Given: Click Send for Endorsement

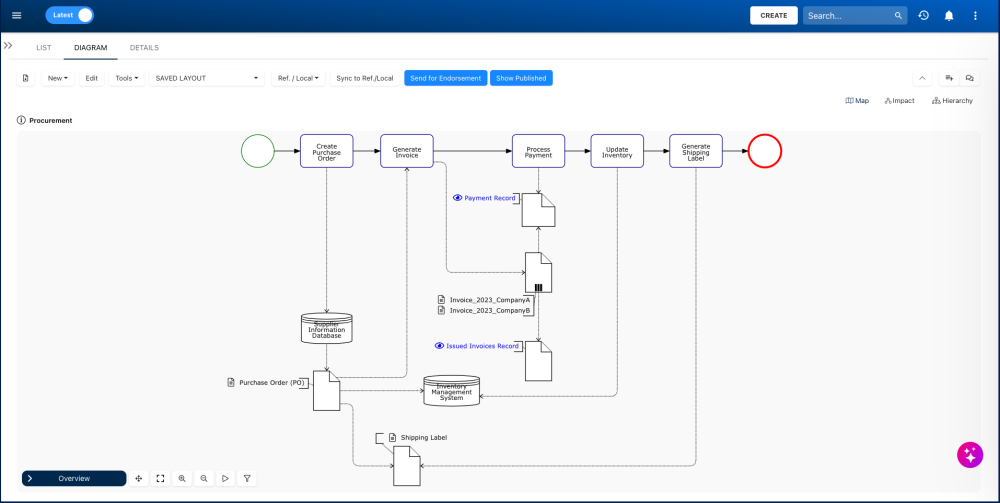Looking at the screenshot, I should [446, 78].
